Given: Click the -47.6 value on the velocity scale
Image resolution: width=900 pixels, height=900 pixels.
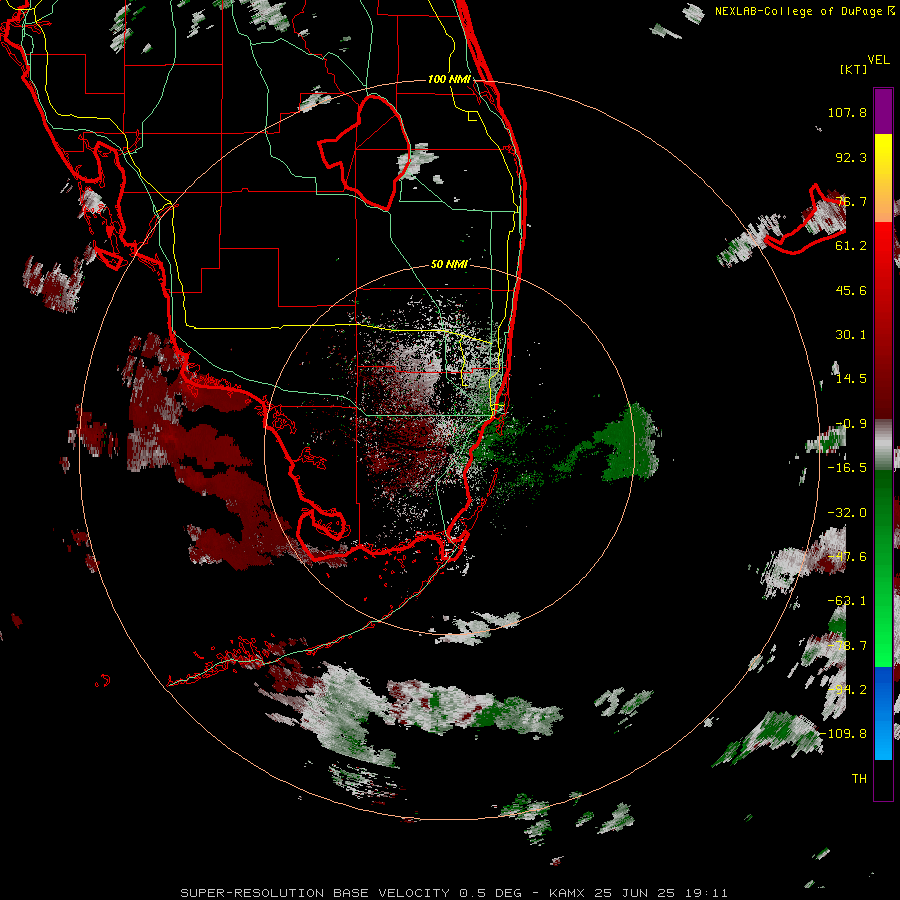Looking at the screenshot, I should [x=847, y=557].
